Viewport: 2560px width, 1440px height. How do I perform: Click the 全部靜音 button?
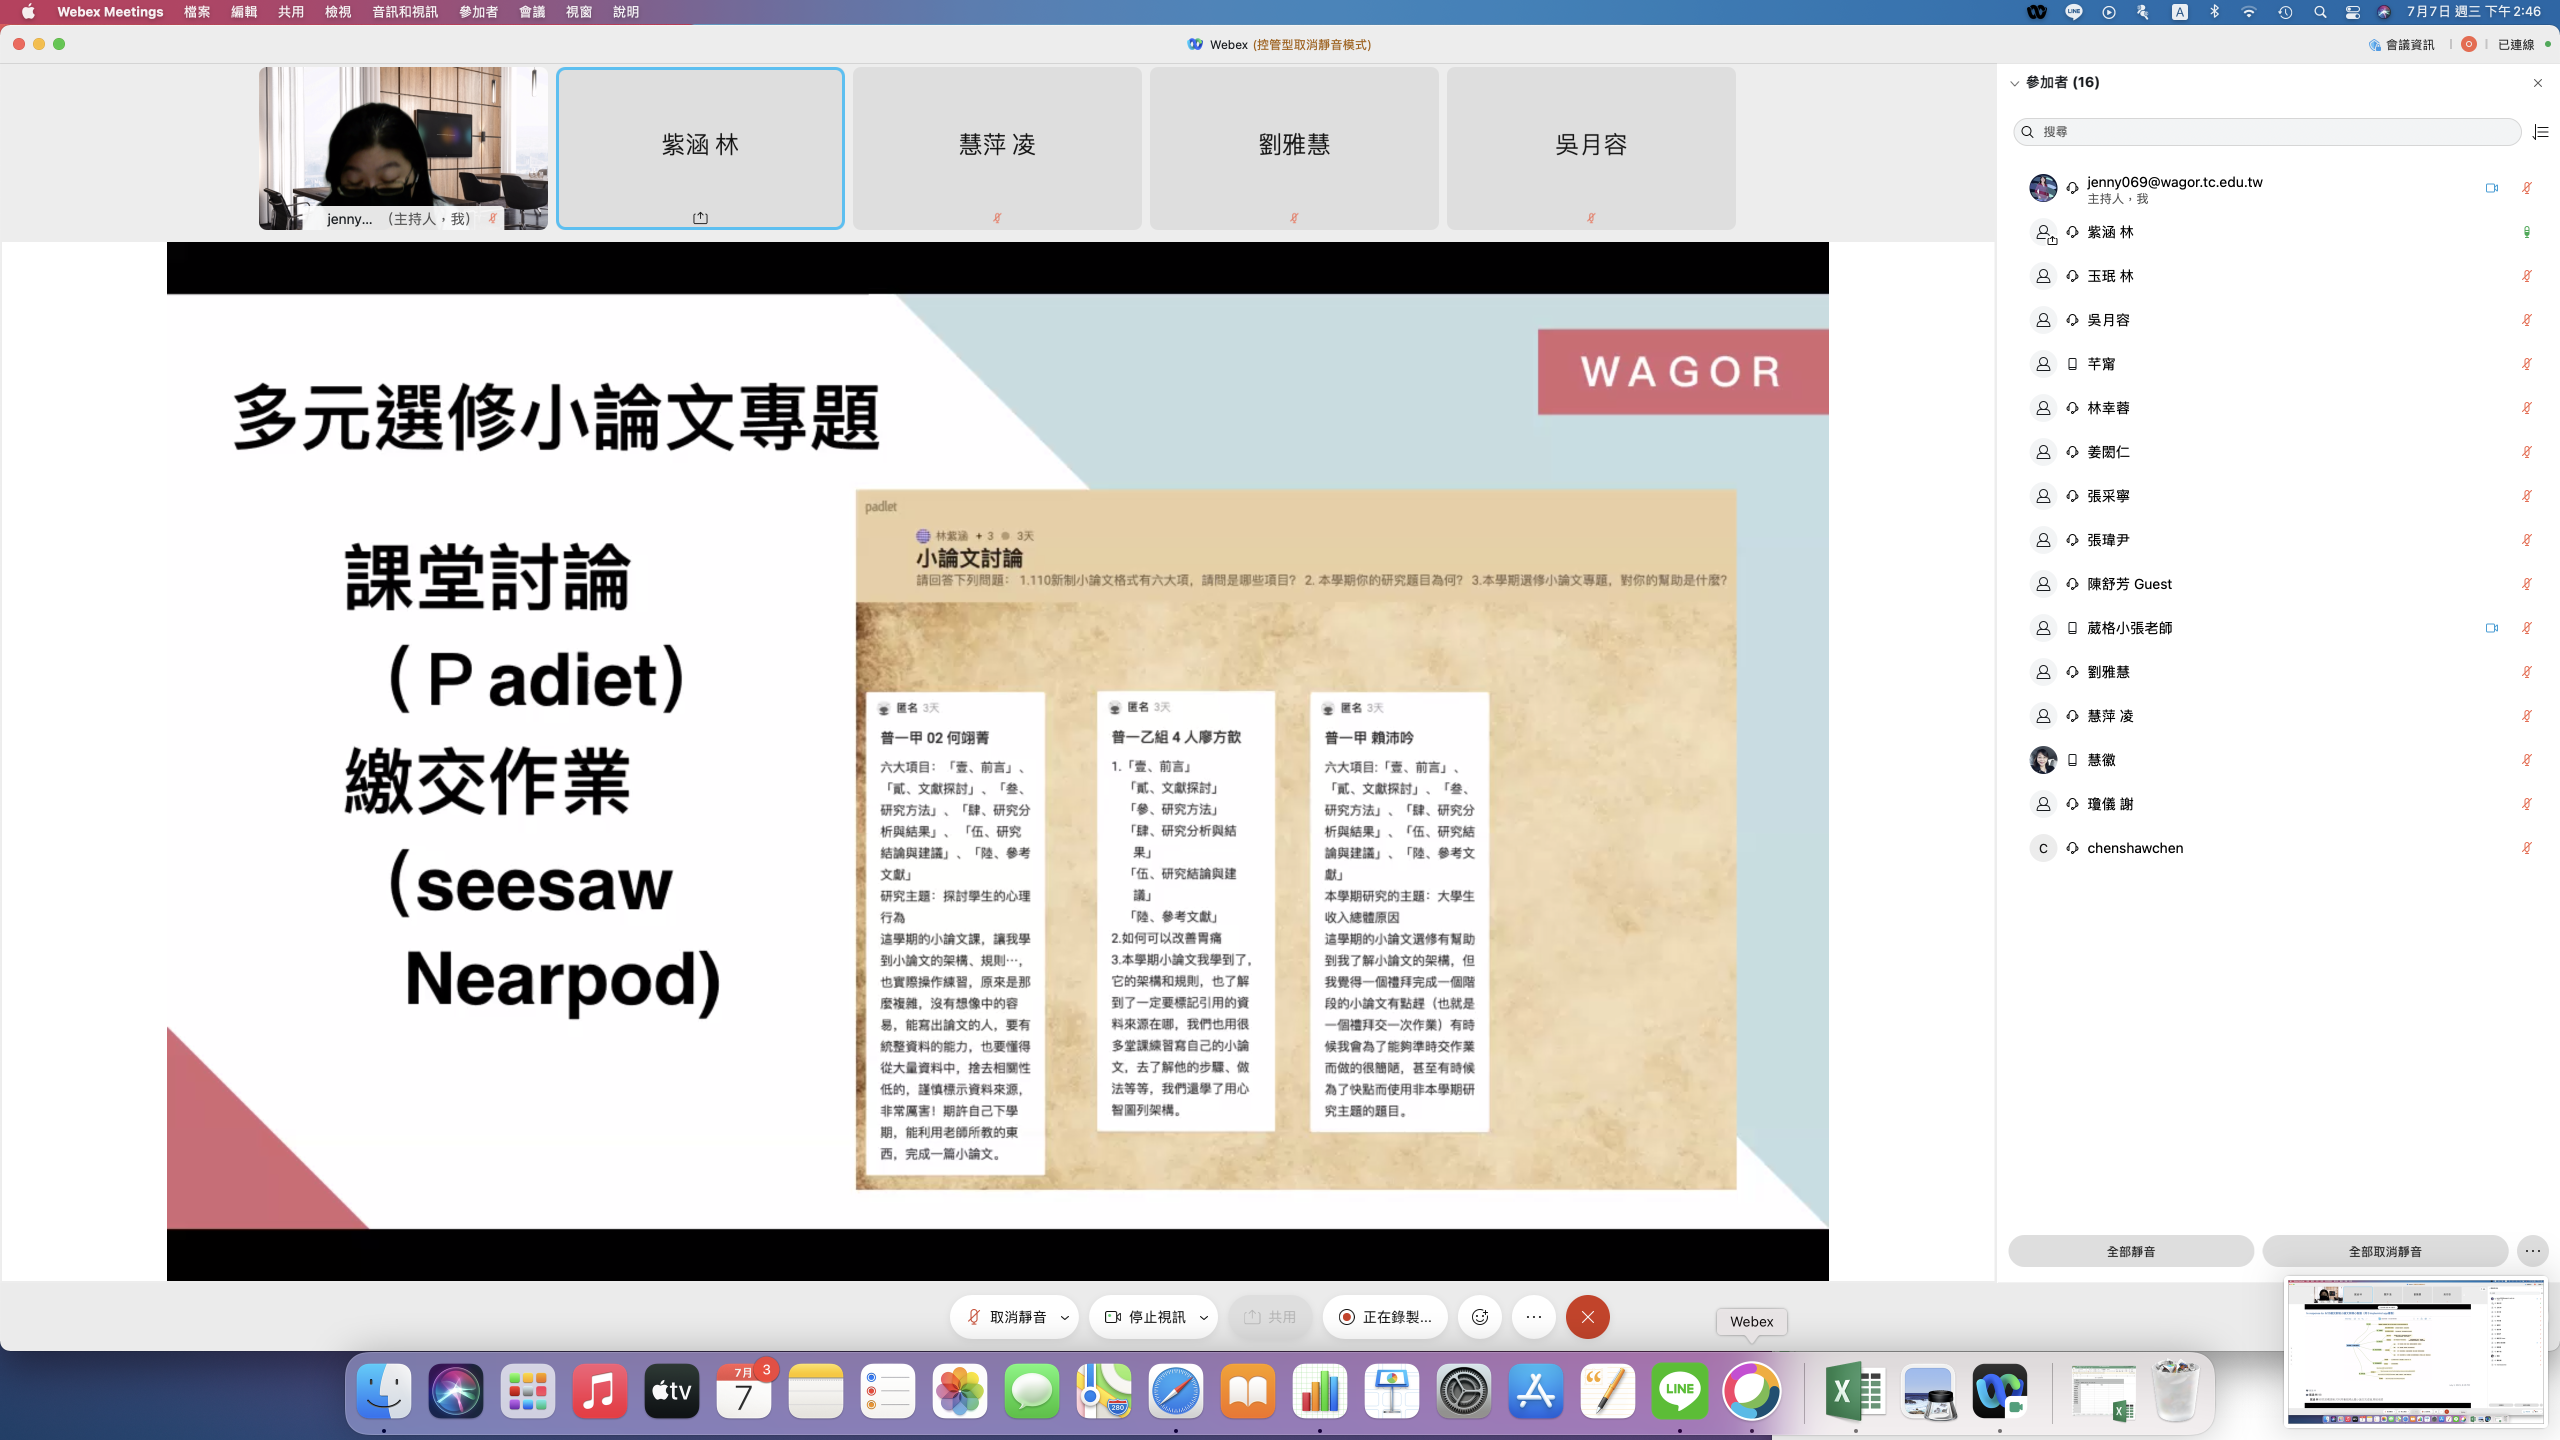pyautogui.click(x=2130, y=1251)
